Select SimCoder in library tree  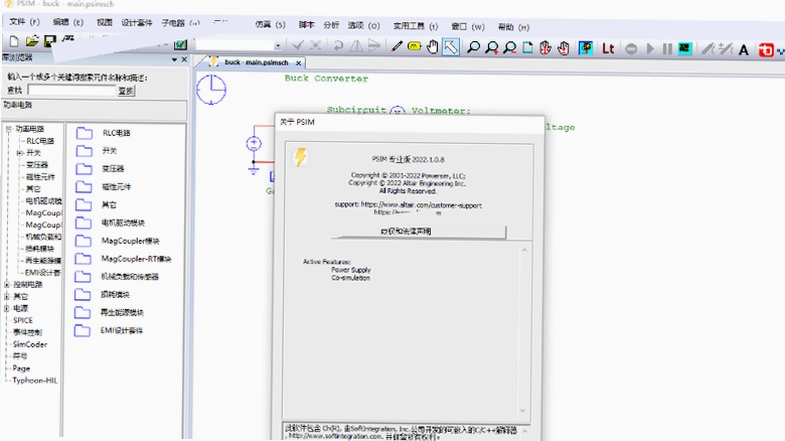(x=30, y=344)
